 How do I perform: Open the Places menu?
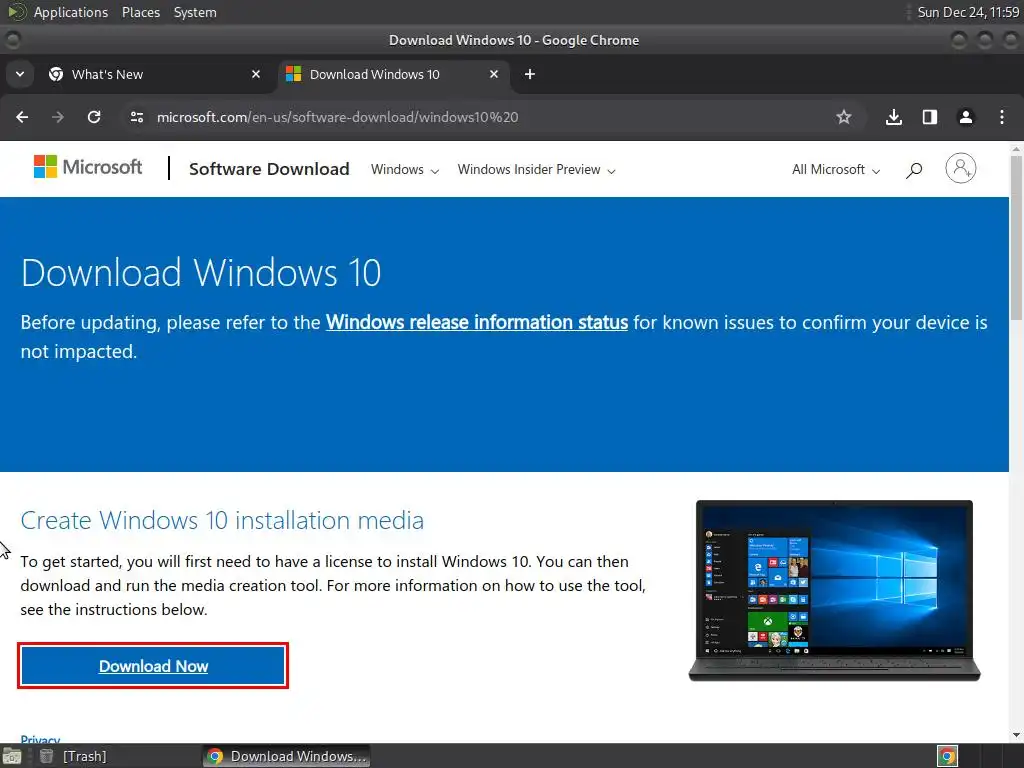click(140, 12)
